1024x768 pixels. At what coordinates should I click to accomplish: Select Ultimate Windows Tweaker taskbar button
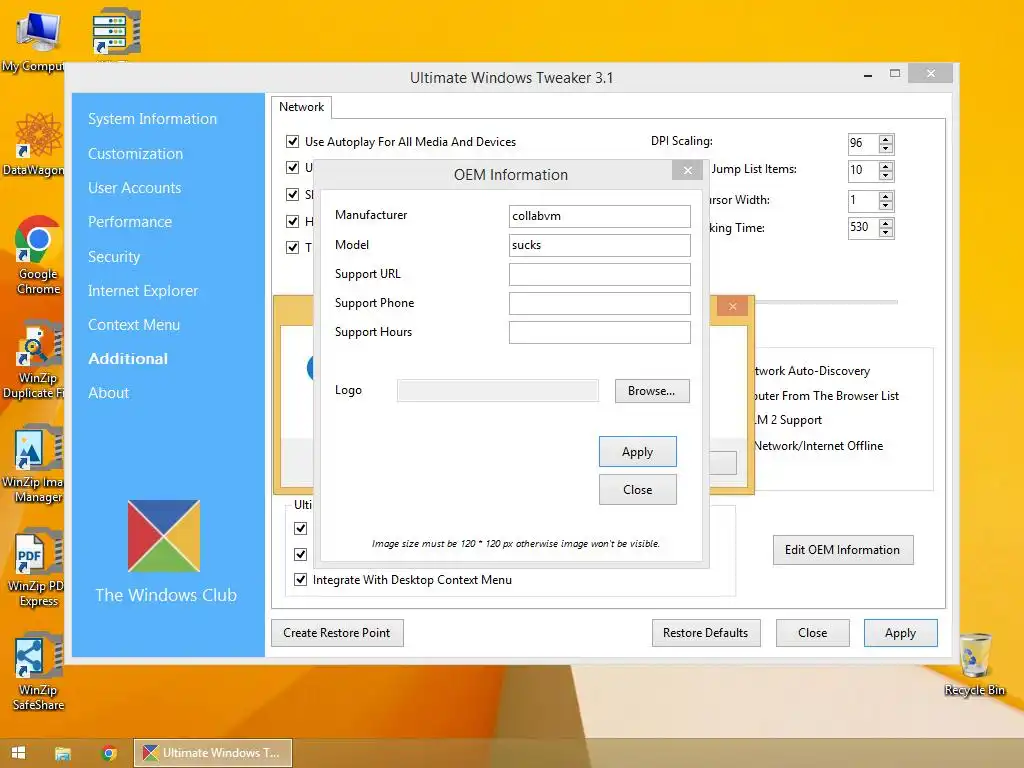[213, 753]
